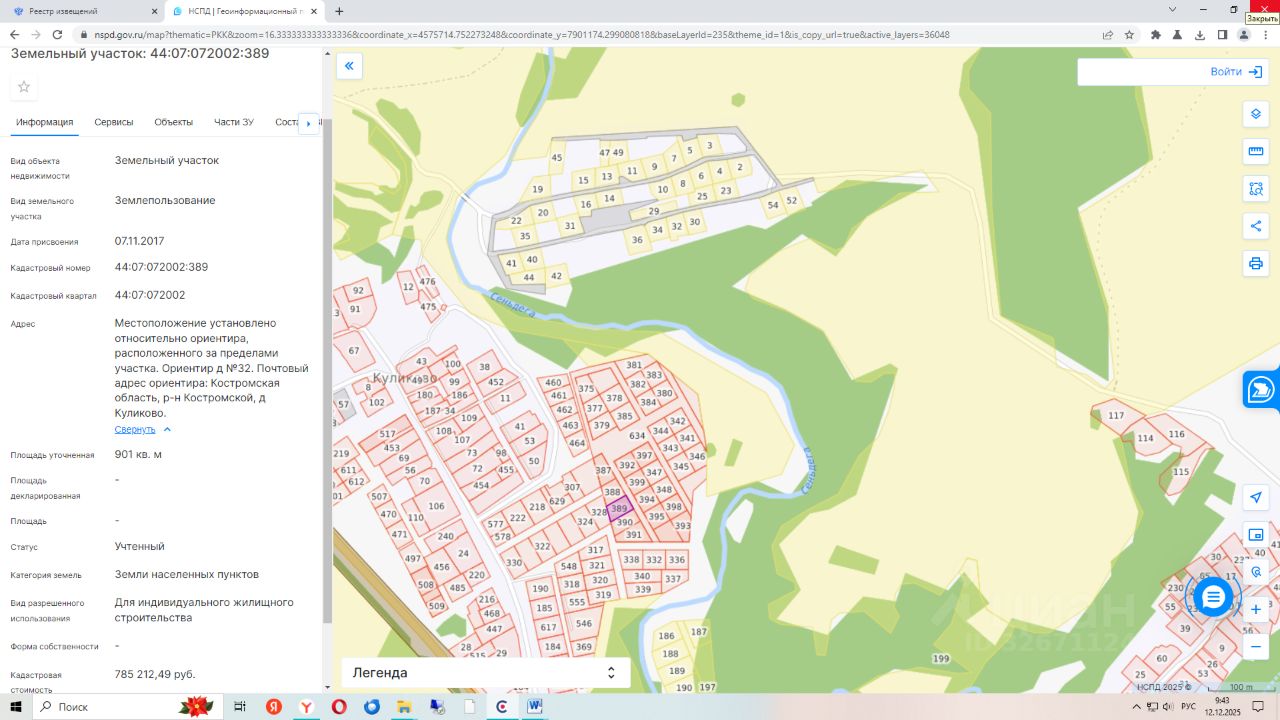
Task: Expand the Легенда dropdown
Action: click(611, 673)
